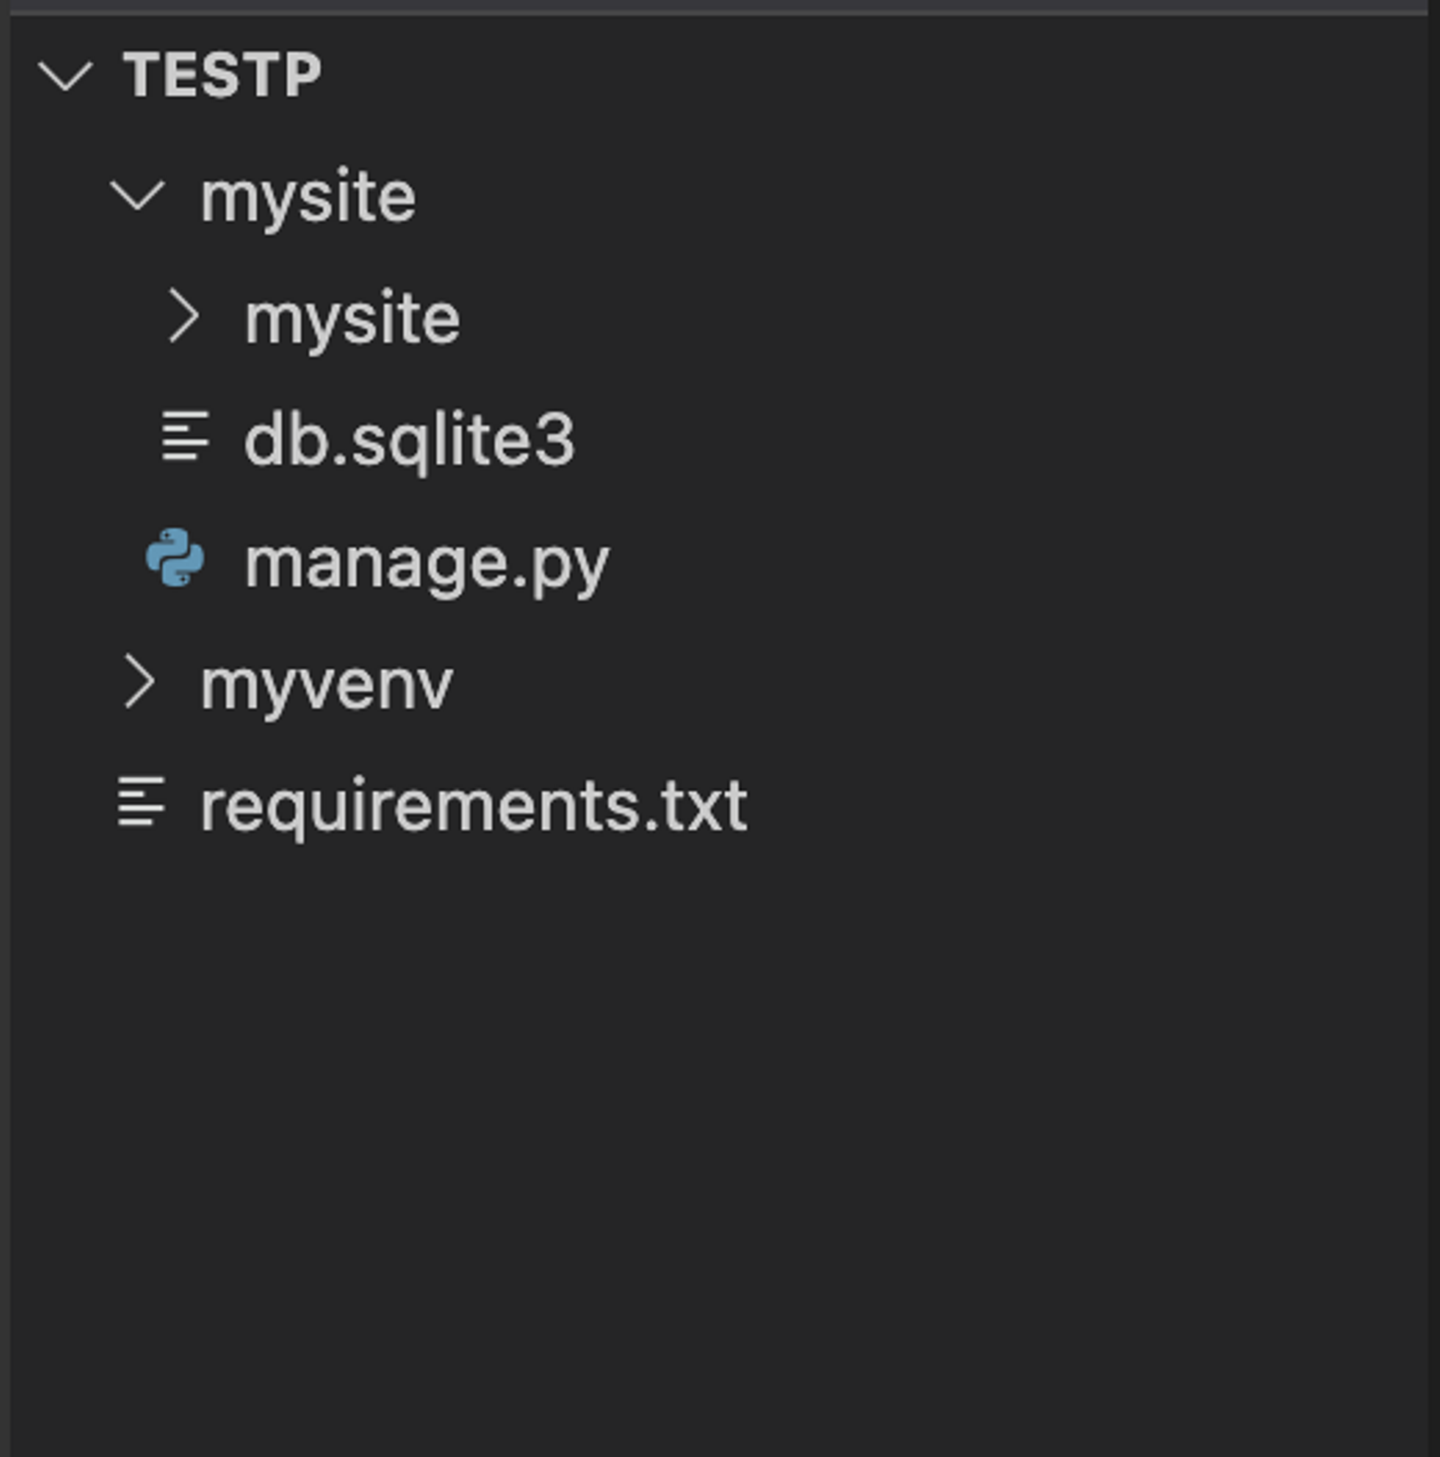Image resolution: width=1440 pixels, height=1457 pixels.
Task: Click empty explorer area below requirements.txt
Action: 700,1100
